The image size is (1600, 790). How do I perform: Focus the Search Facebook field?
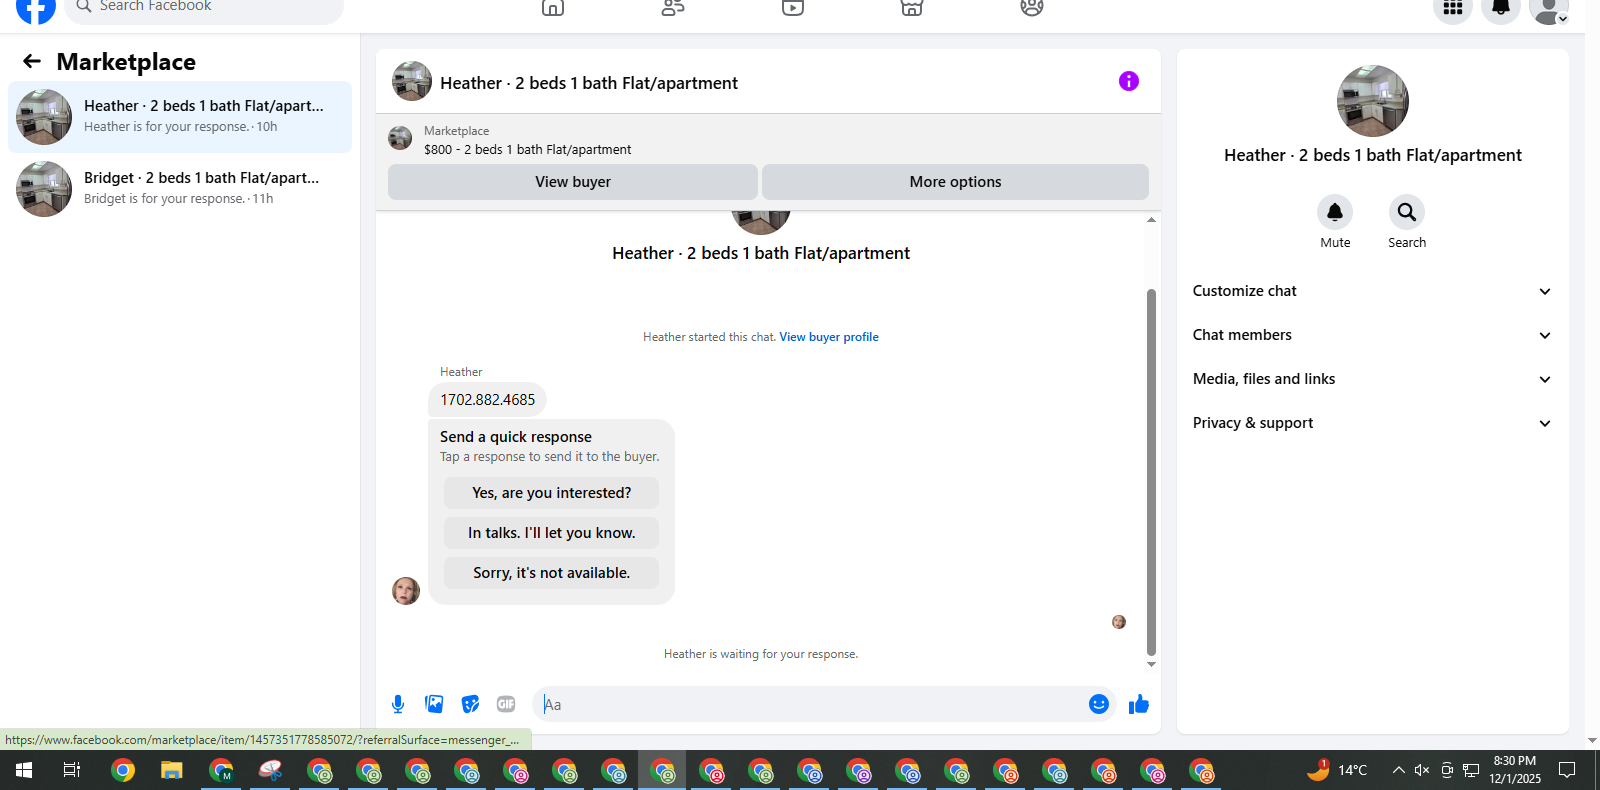coord(204,8)
